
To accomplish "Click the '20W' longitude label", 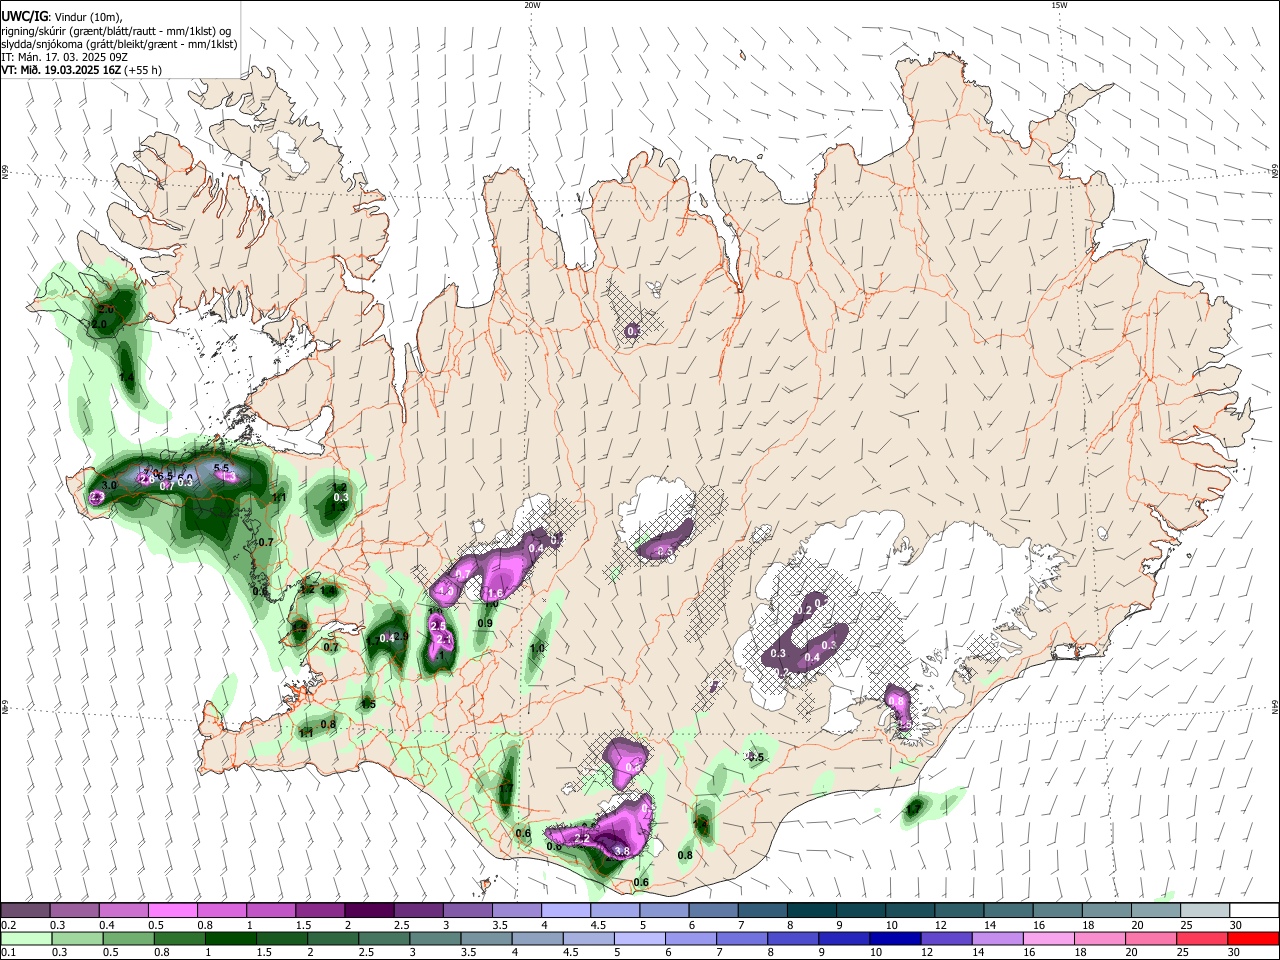I will [532, 5].
